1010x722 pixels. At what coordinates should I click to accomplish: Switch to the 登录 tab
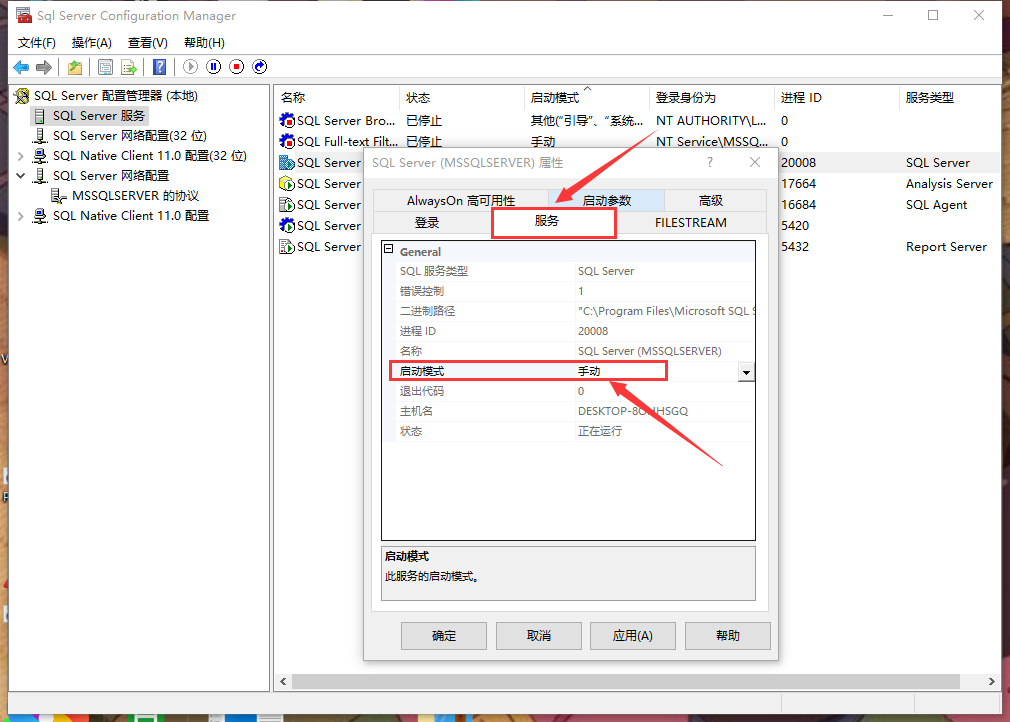[x=426, y=223]
